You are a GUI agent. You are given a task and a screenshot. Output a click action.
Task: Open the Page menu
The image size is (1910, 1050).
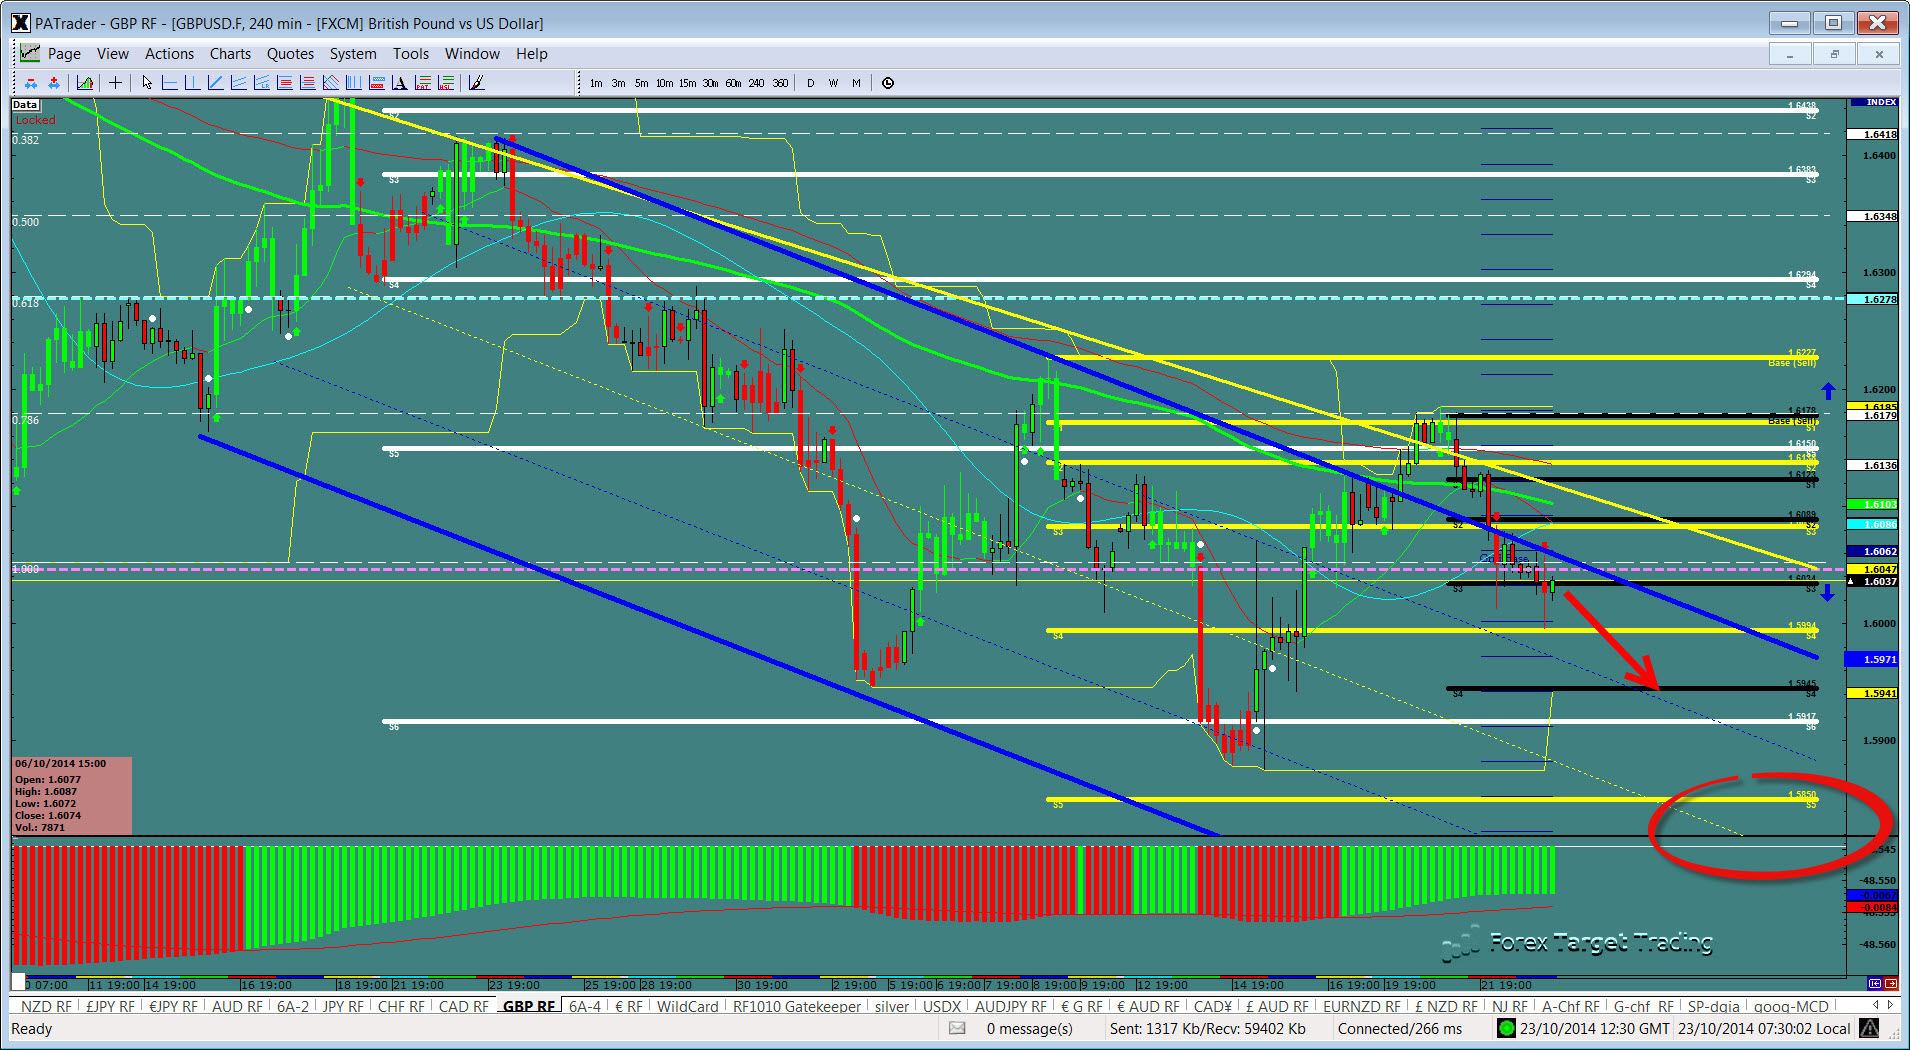click(x=64, y=54)
